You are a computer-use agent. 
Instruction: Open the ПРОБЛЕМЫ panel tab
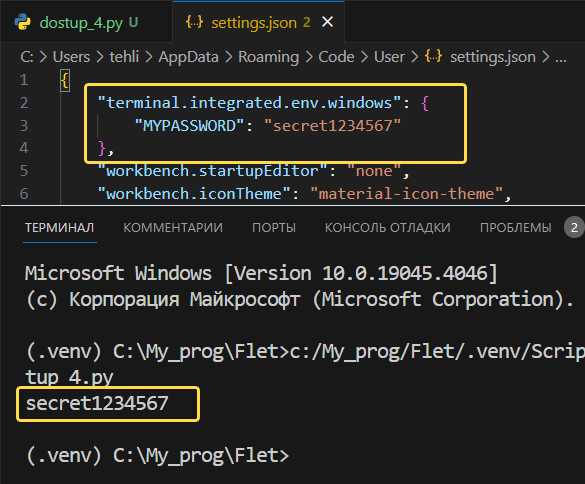(x=516, y=227)
